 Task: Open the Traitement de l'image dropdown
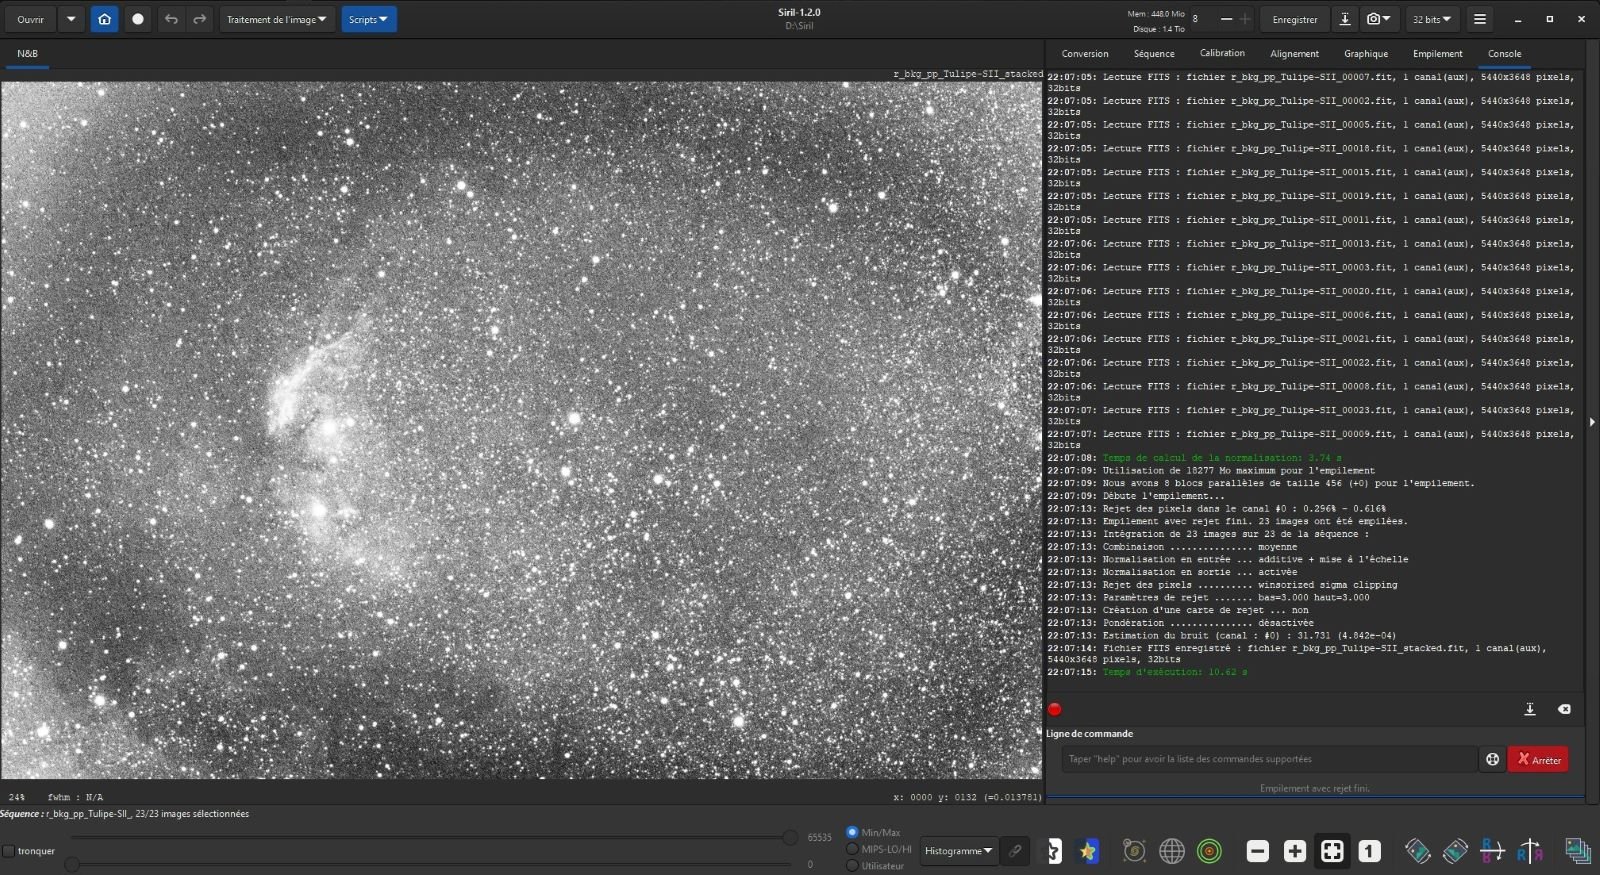coord(276,19)
